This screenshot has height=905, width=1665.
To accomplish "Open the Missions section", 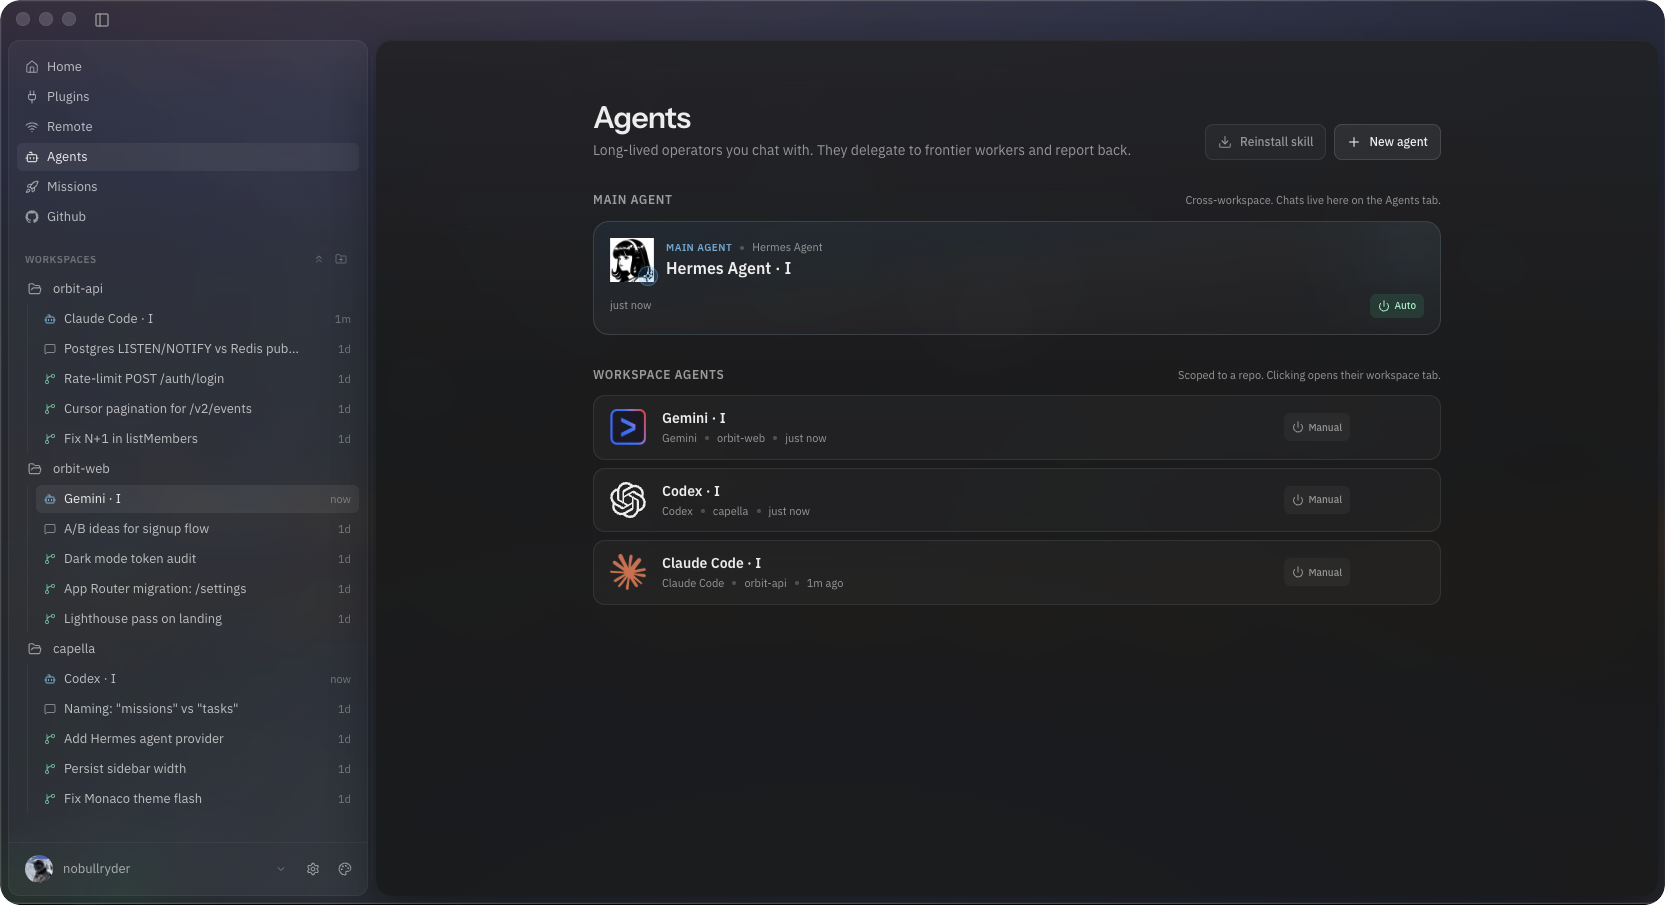I will [x=188, y=187].
